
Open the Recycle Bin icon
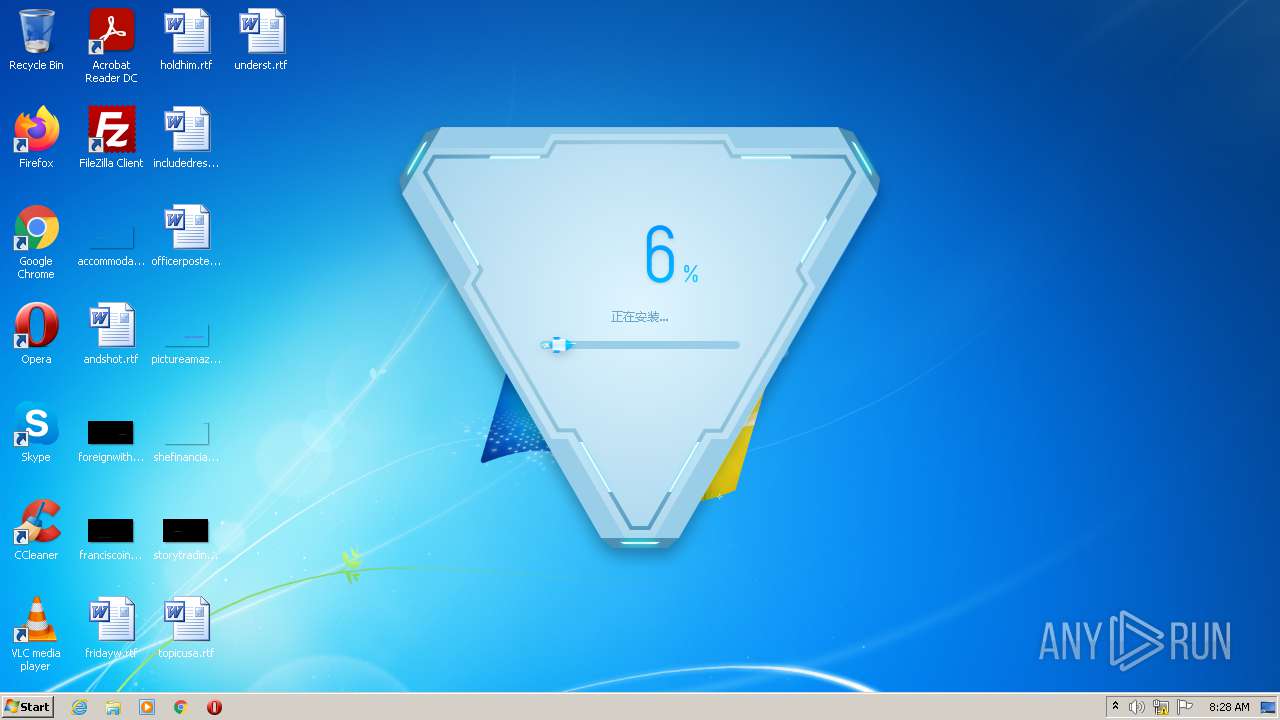pyautogui.click(x=36, y=41)
